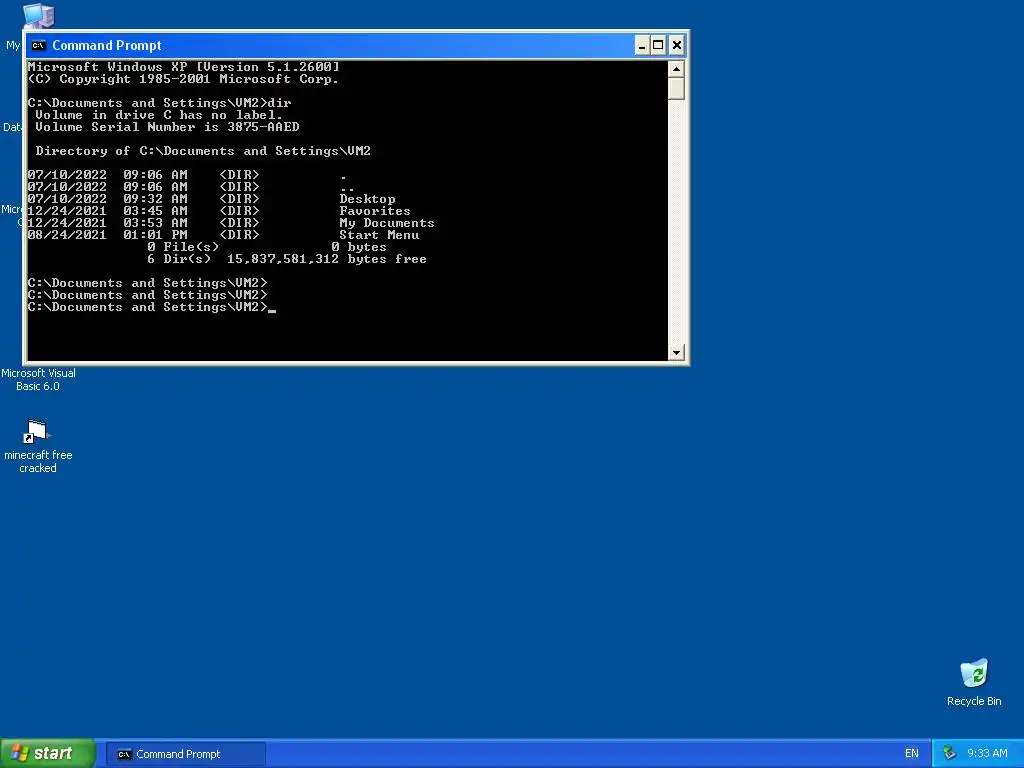Select the My Computer desktop icon

(38, 15)
